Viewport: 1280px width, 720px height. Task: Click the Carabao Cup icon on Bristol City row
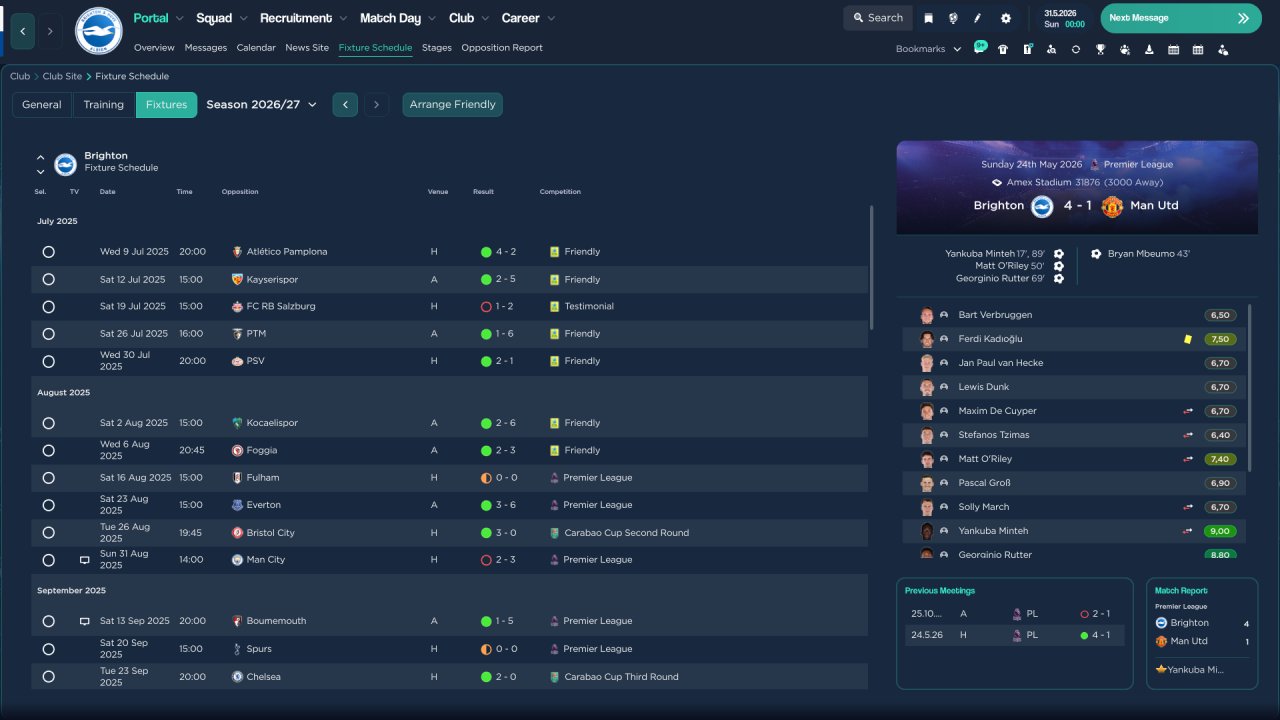pyautogui.click(x=554, y=533)
